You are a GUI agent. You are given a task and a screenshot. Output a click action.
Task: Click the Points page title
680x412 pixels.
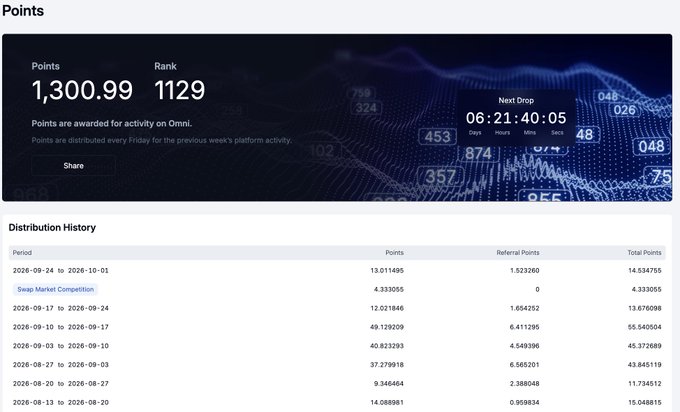coord(23,10)
